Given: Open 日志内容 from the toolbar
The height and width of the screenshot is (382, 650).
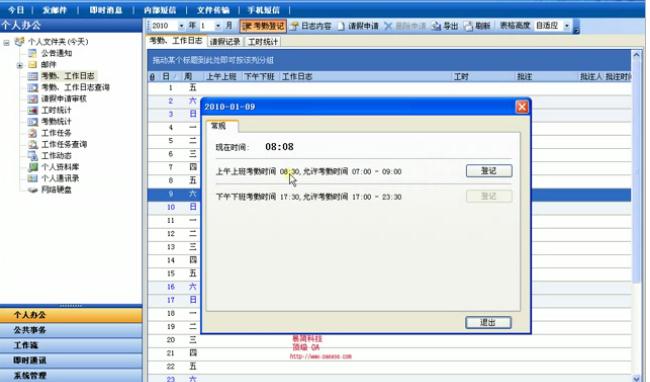Looking at the screenshot, I should tap(311, 26).
